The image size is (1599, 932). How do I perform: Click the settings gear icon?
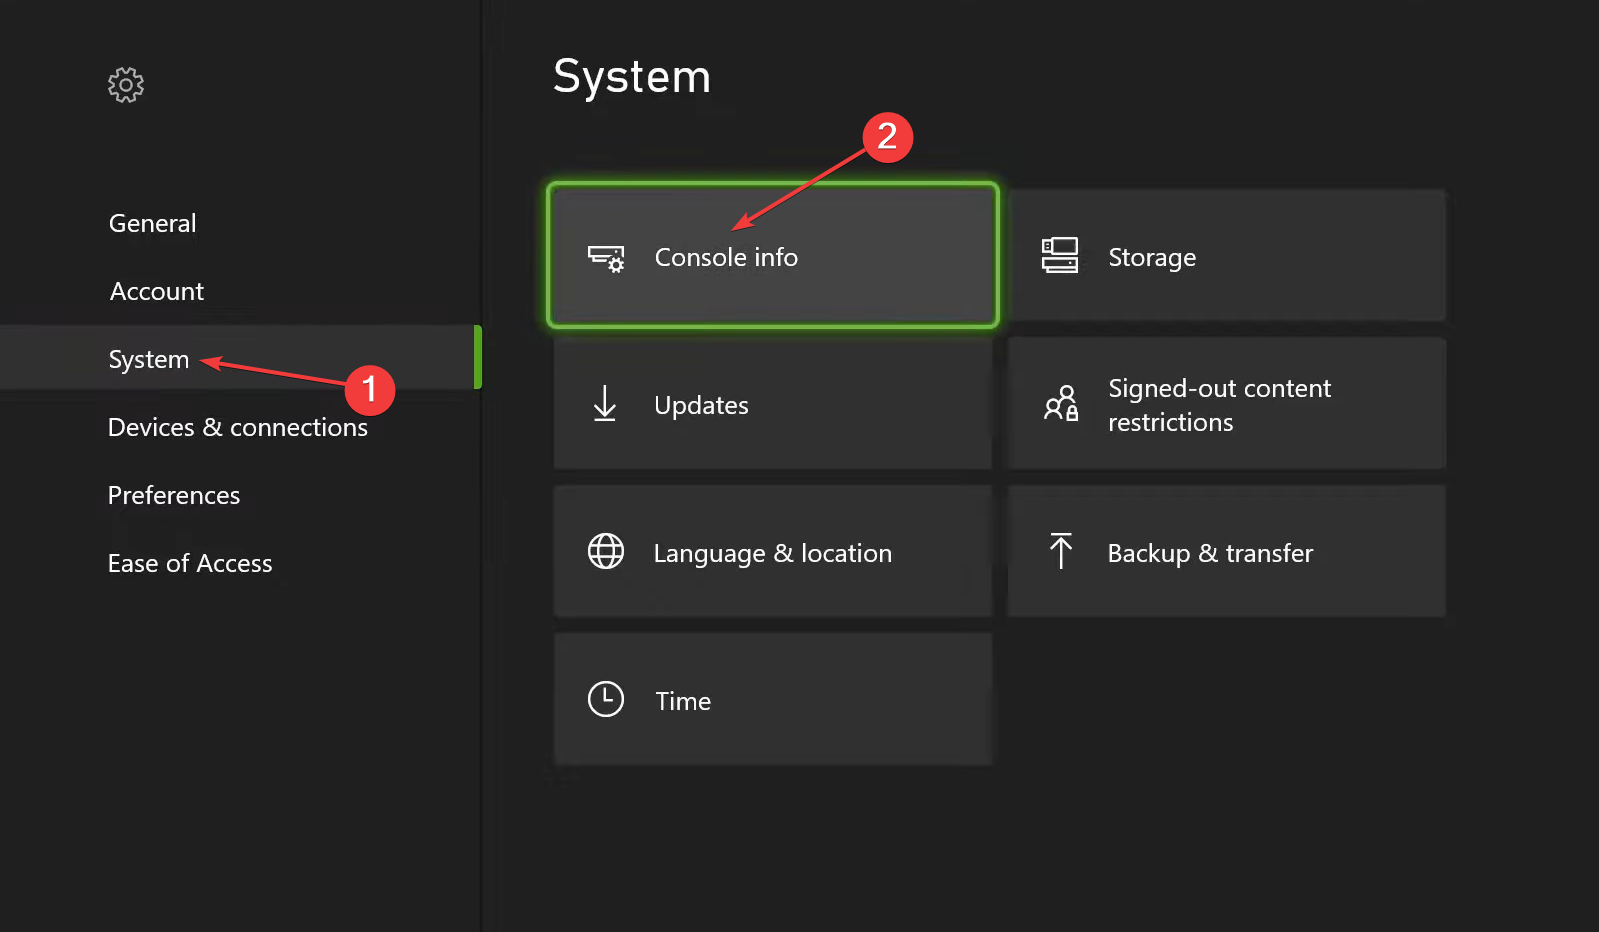(x=126, y=85)
